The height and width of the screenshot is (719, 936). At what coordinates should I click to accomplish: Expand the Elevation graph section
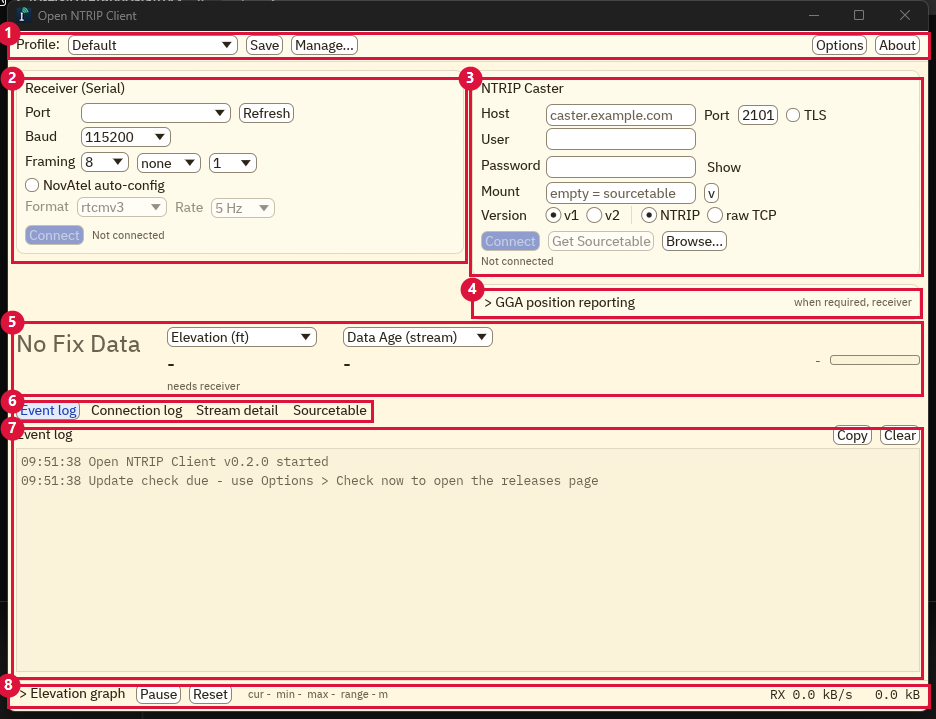tap(72, 693)
